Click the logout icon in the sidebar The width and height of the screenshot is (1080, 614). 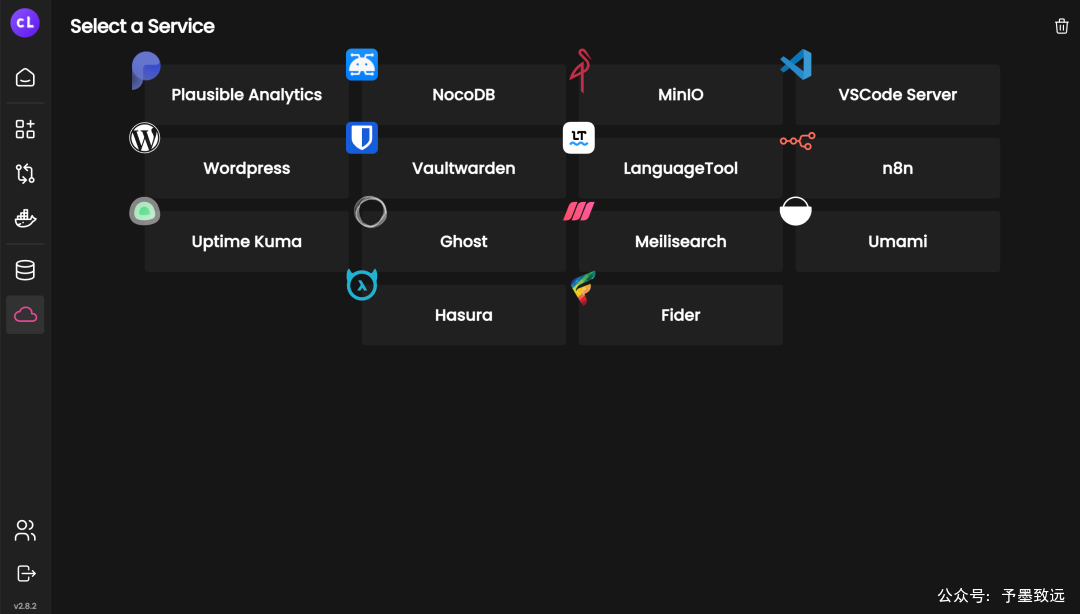click(x=25, y=573)
